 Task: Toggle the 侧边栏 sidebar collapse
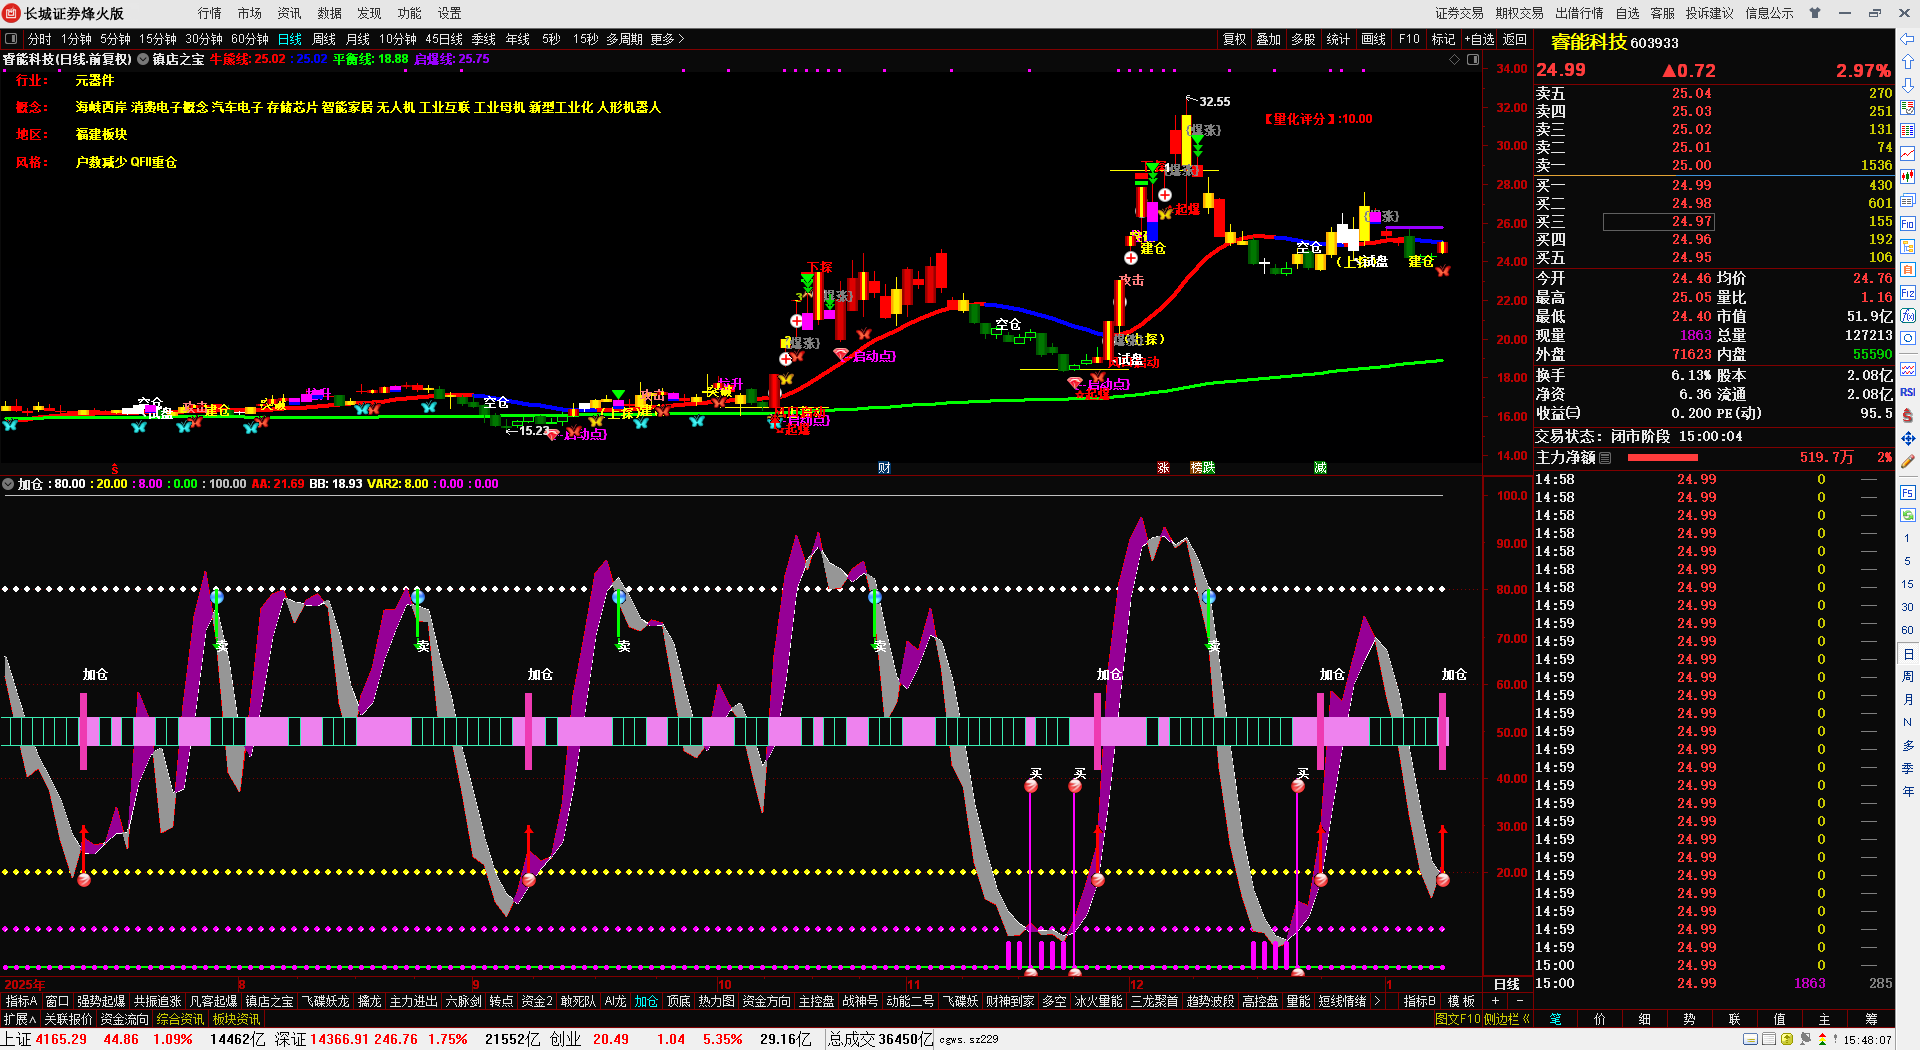tap(1508, 1019)
